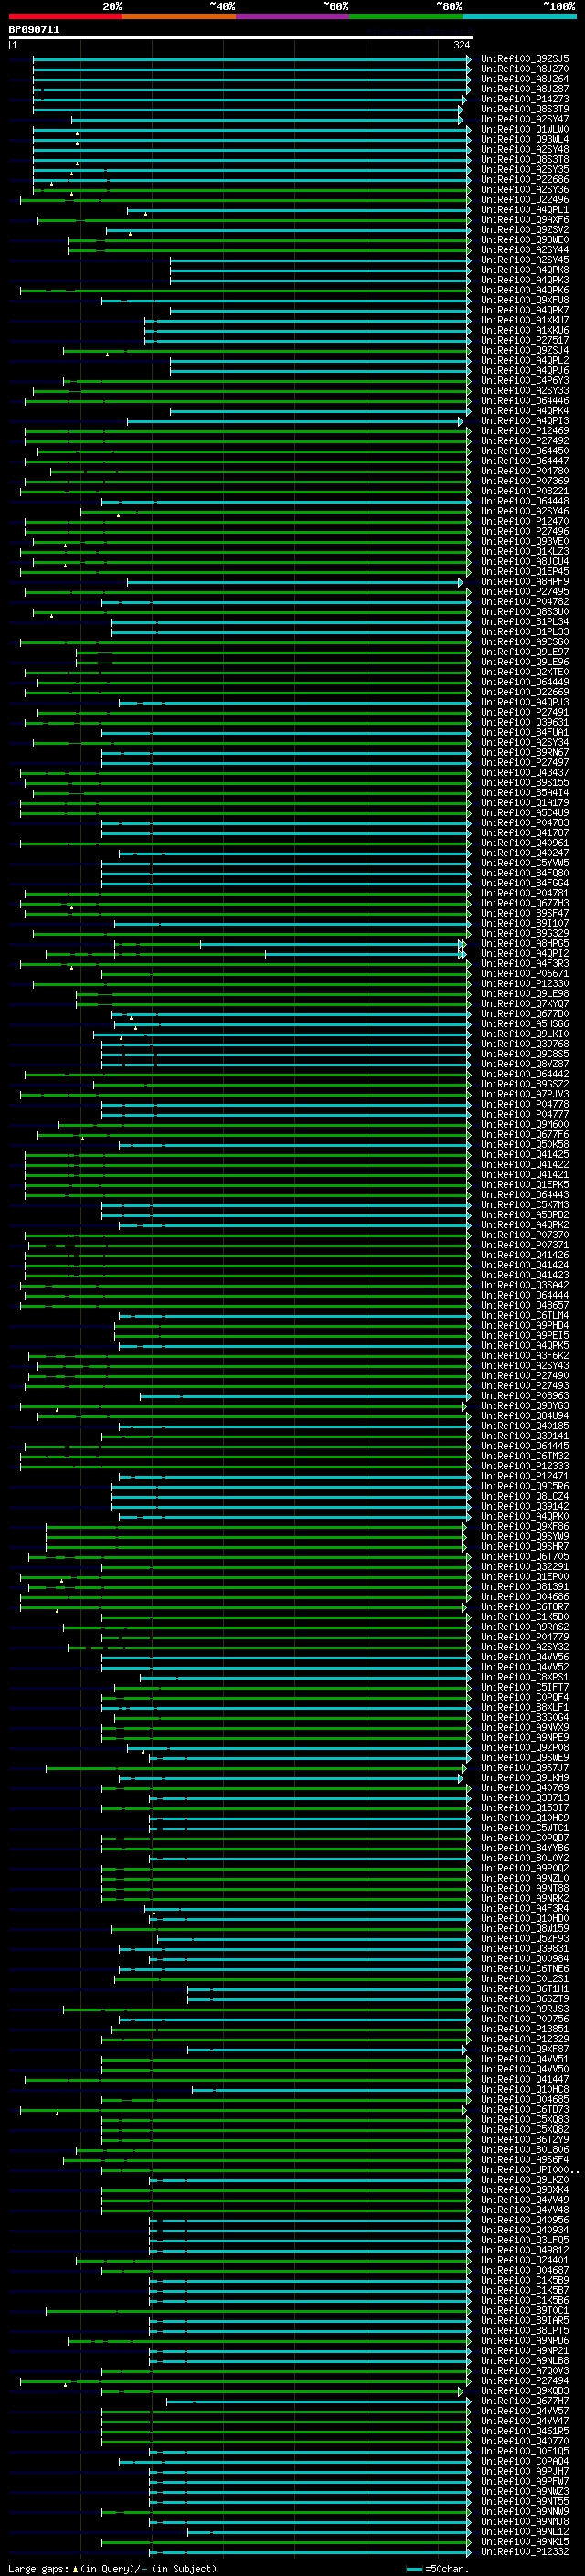The width and height of the screenshot is (585, 2576).
Task: Open hit UniRef100_P07371
Action: click(525, 1245)
